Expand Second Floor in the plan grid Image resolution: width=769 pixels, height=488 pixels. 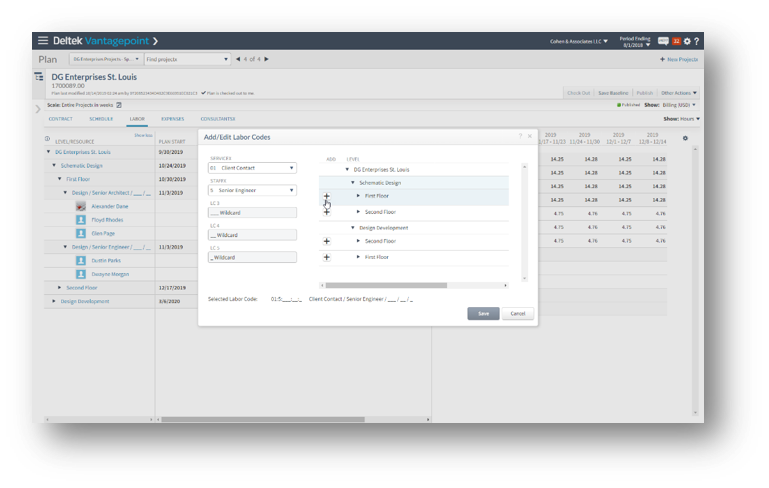click(59, 288)
